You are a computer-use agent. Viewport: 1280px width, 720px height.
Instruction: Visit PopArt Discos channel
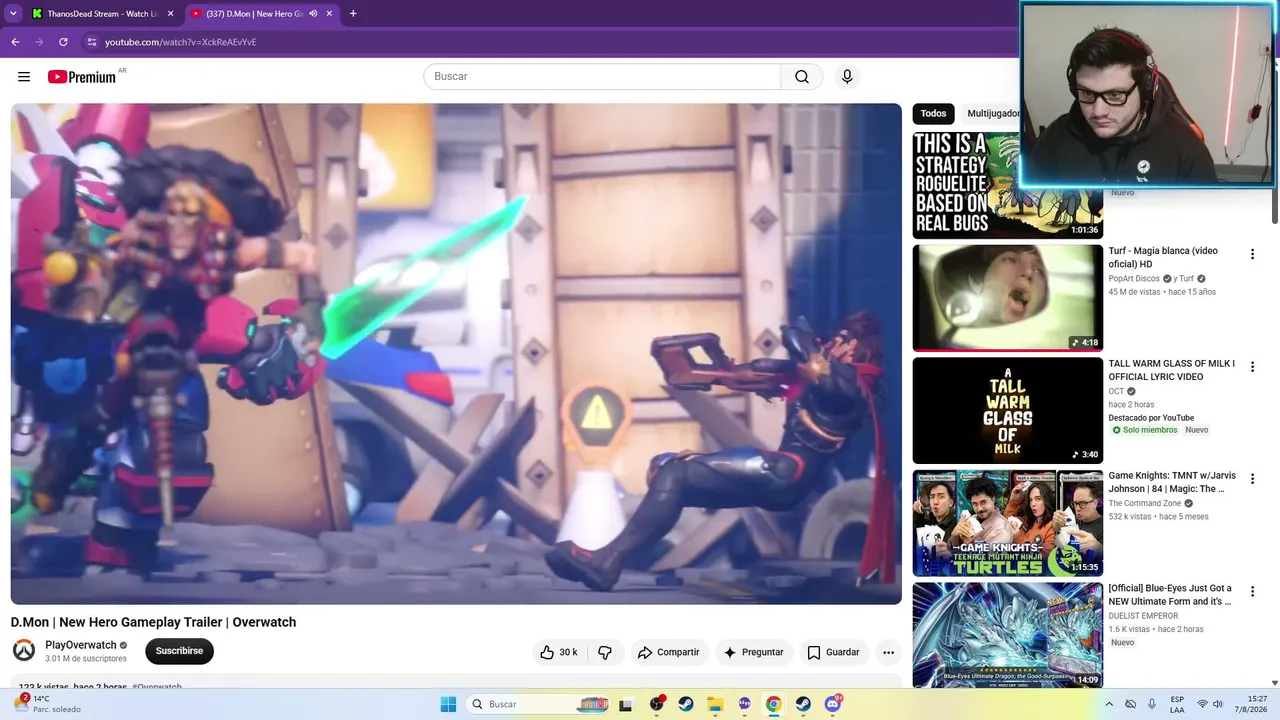[1134, 279]
